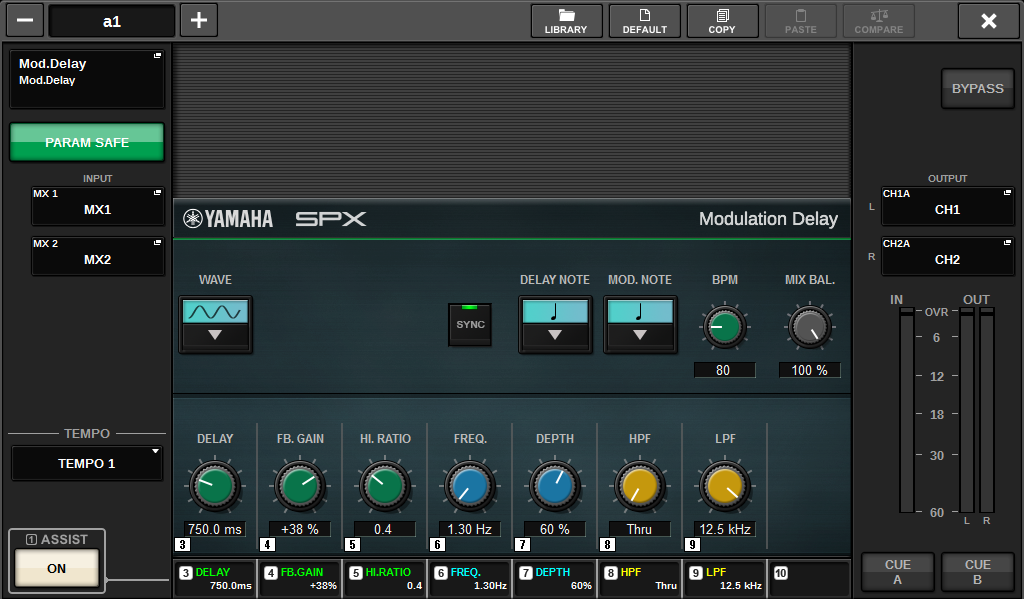Copy the effect parameters
1024x599 pixels.
pos(722,21)
